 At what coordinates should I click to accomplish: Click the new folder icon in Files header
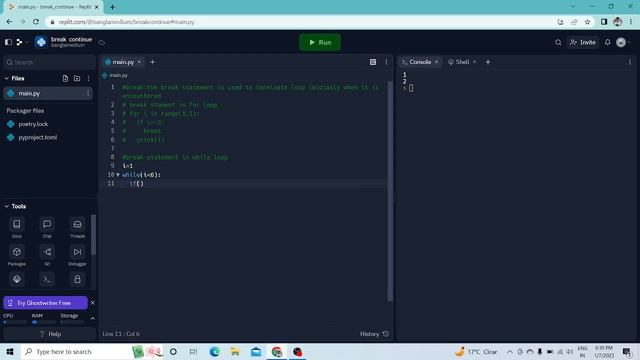coord(77,78)
